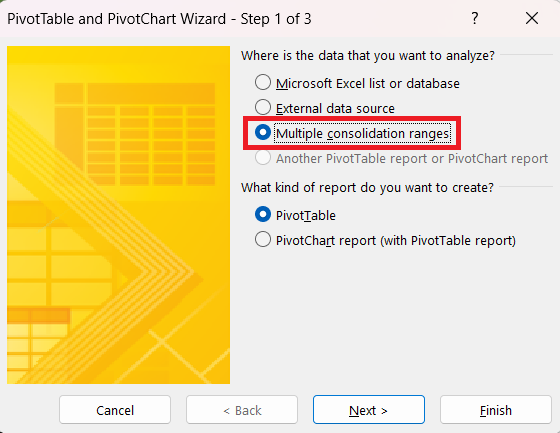Click the 'Microsoft Excel list or database' label text
560x433 pixels.
(x=368, y=84)
